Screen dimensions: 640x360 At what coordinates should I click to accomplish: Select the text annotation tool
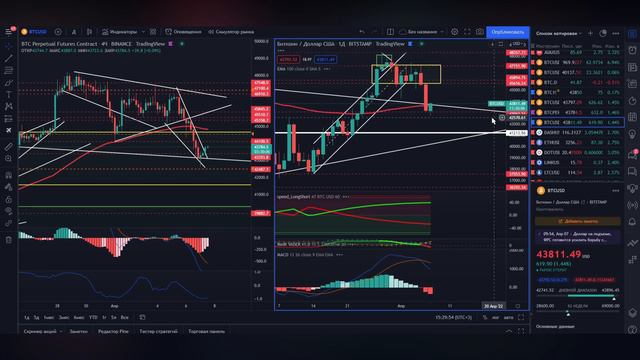click(x=9, y=95)
